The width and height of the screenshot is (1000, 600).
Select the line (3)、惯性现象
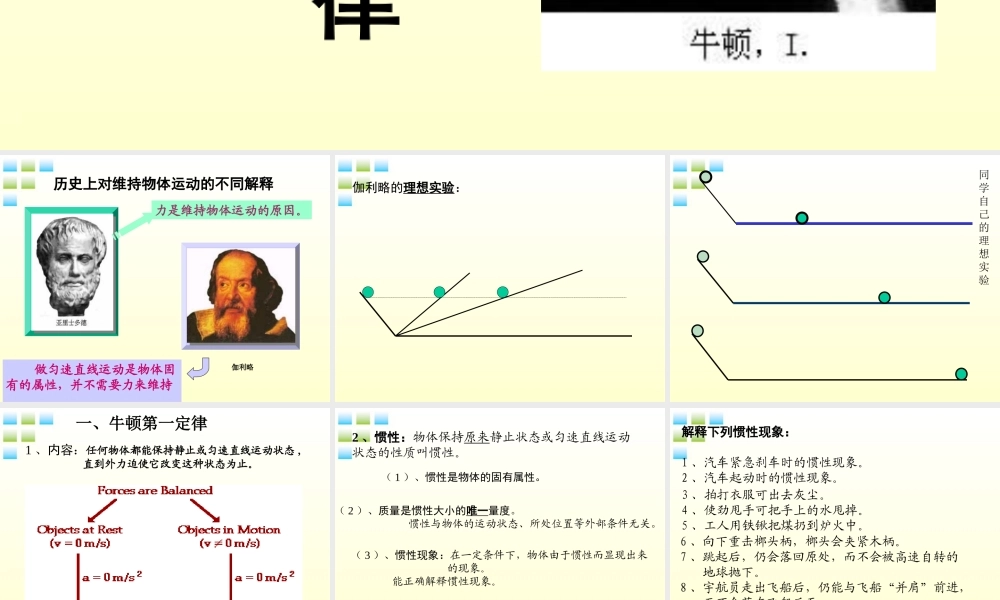(501, 561)
